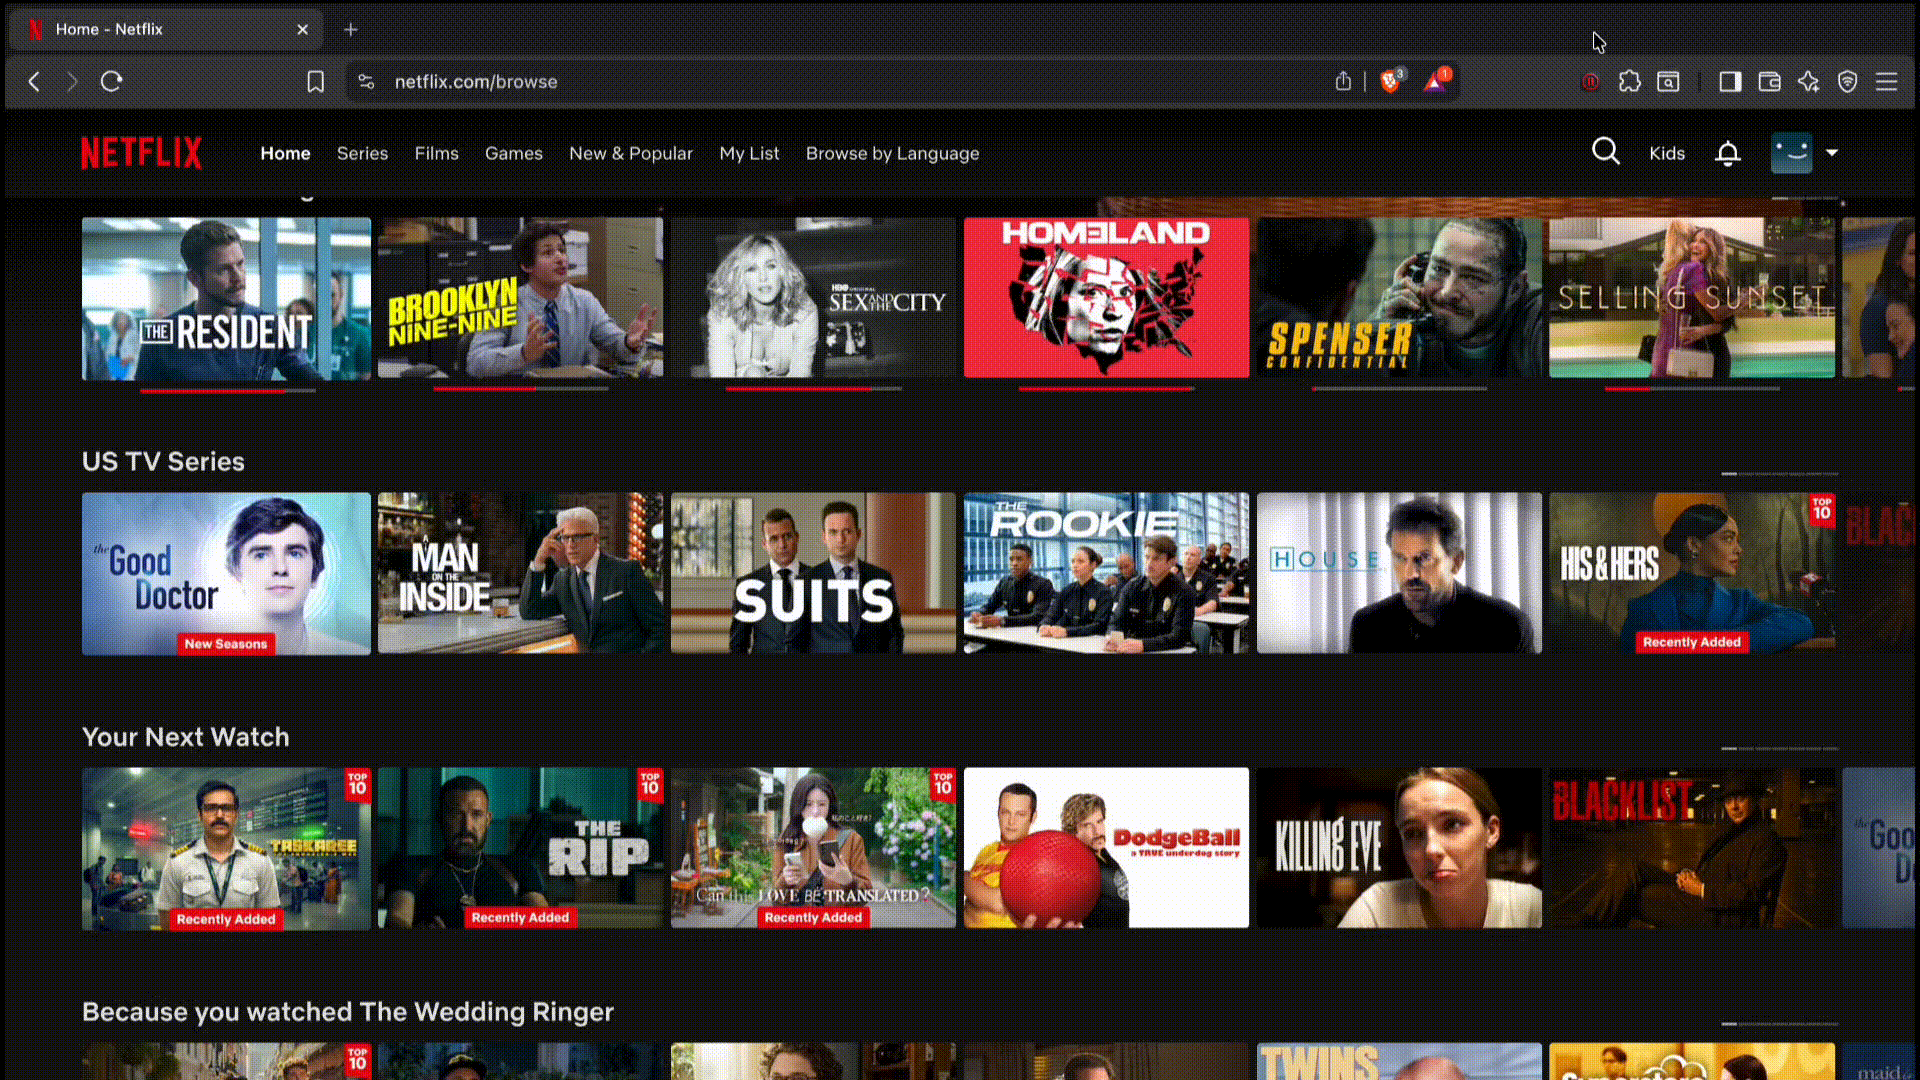This screenshot has height=1080, width=1920.
Task: Bookmark this page
Action: [315, 82]
